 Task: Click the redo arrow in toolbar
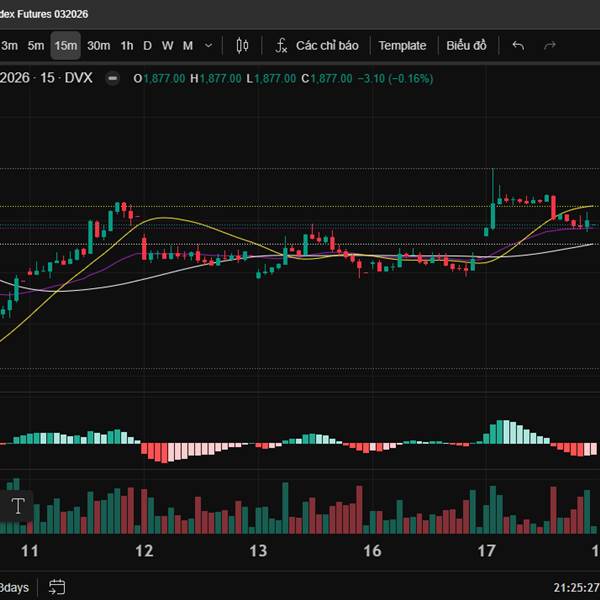(x=549, y=45)
